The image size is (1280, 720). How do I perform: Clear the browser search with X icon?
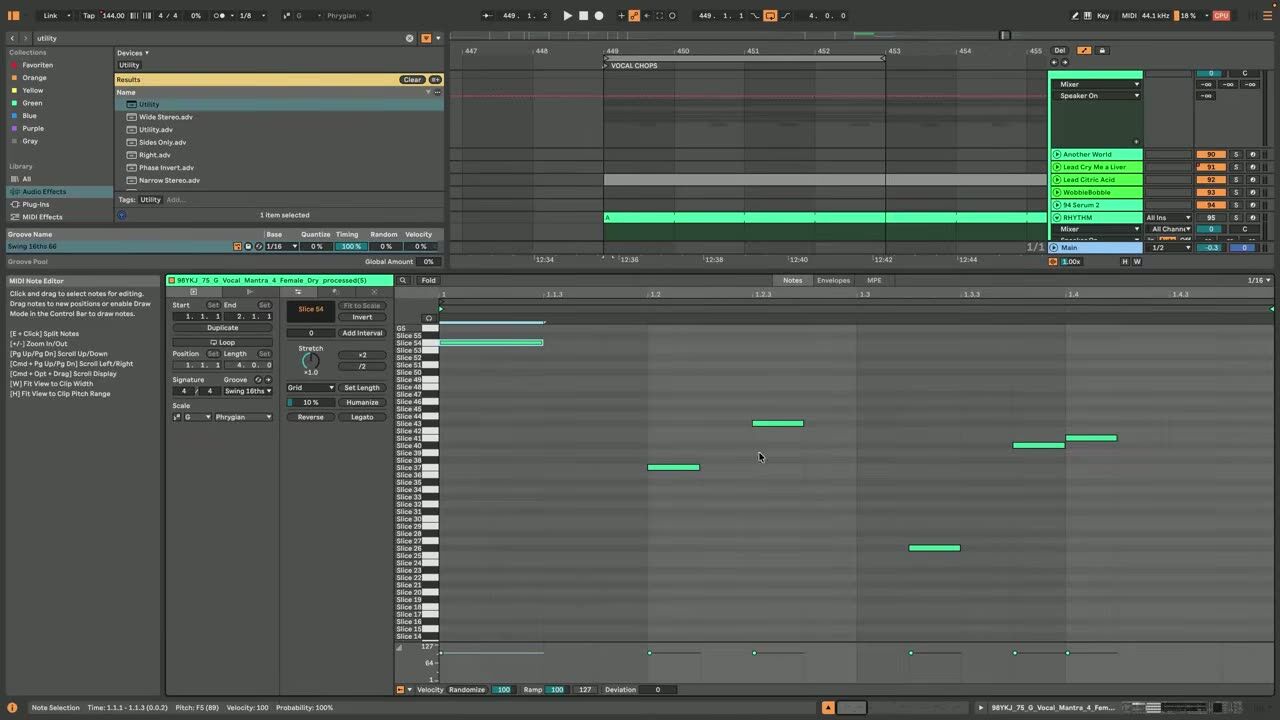point(409,38)
